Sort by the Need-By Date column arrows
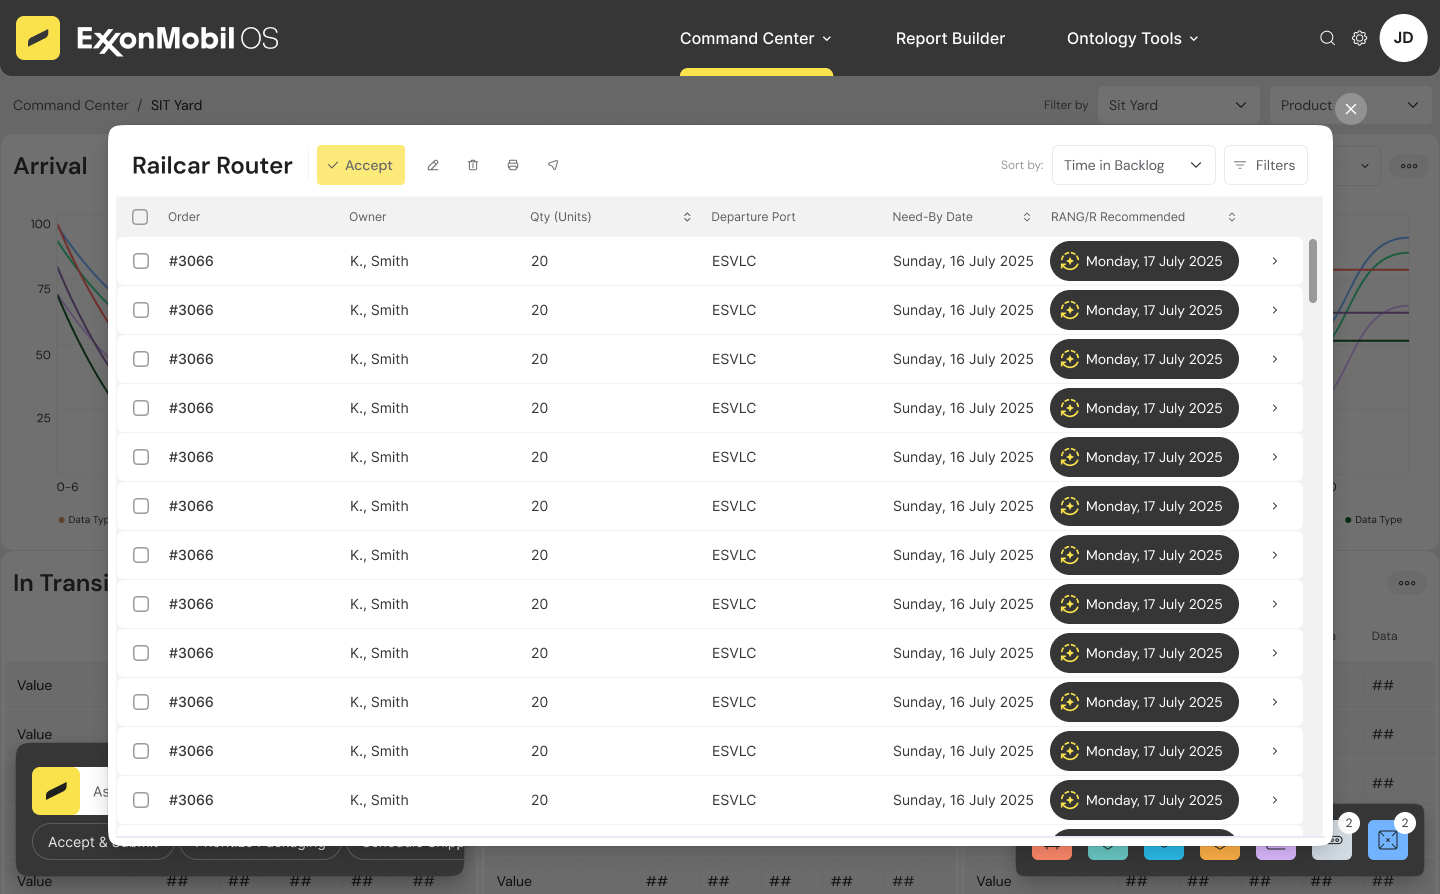1440x894 pixels. click(1027, 217)
